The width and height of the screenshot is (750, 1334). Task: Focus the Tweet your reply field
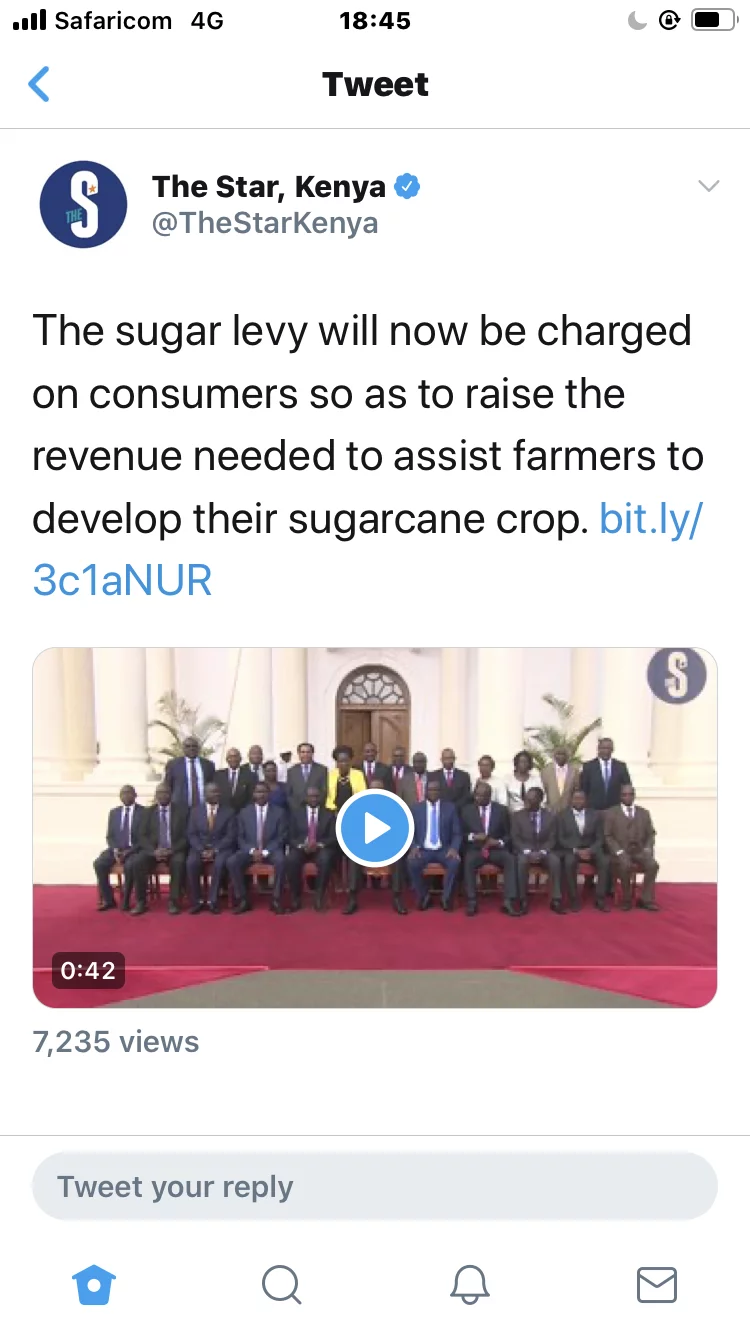tap(375, 1187)
